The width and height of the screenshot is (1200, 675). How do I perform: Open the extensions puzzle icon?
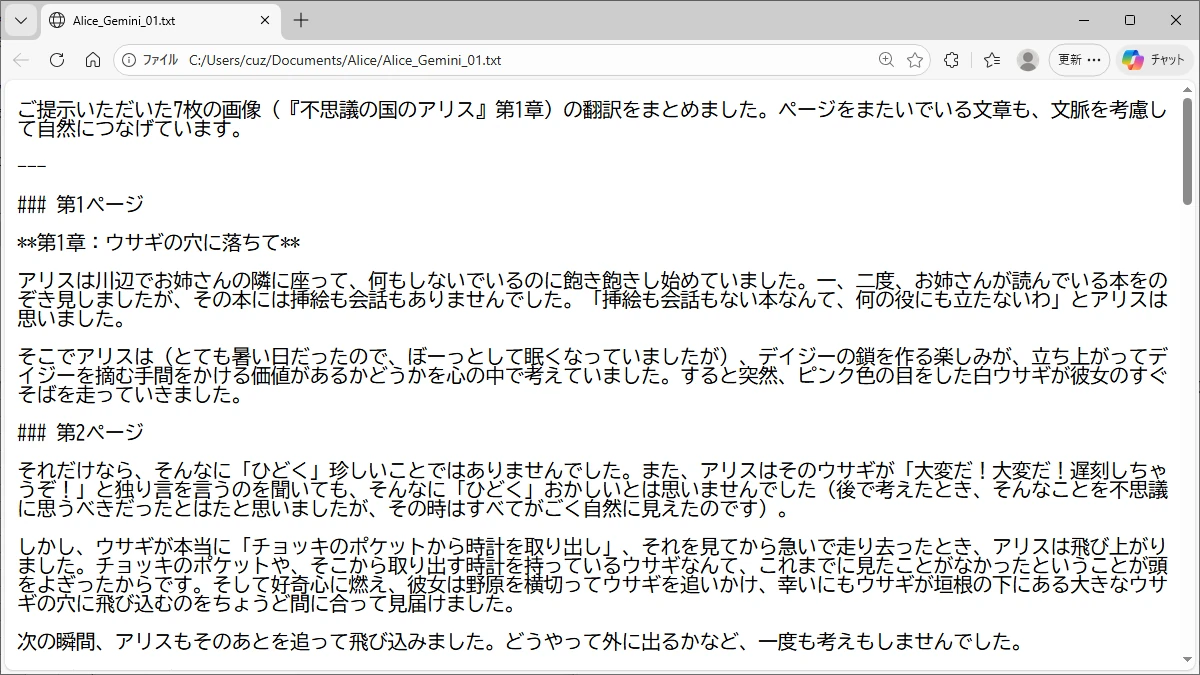pyautogui.click(x=951, y=60)
